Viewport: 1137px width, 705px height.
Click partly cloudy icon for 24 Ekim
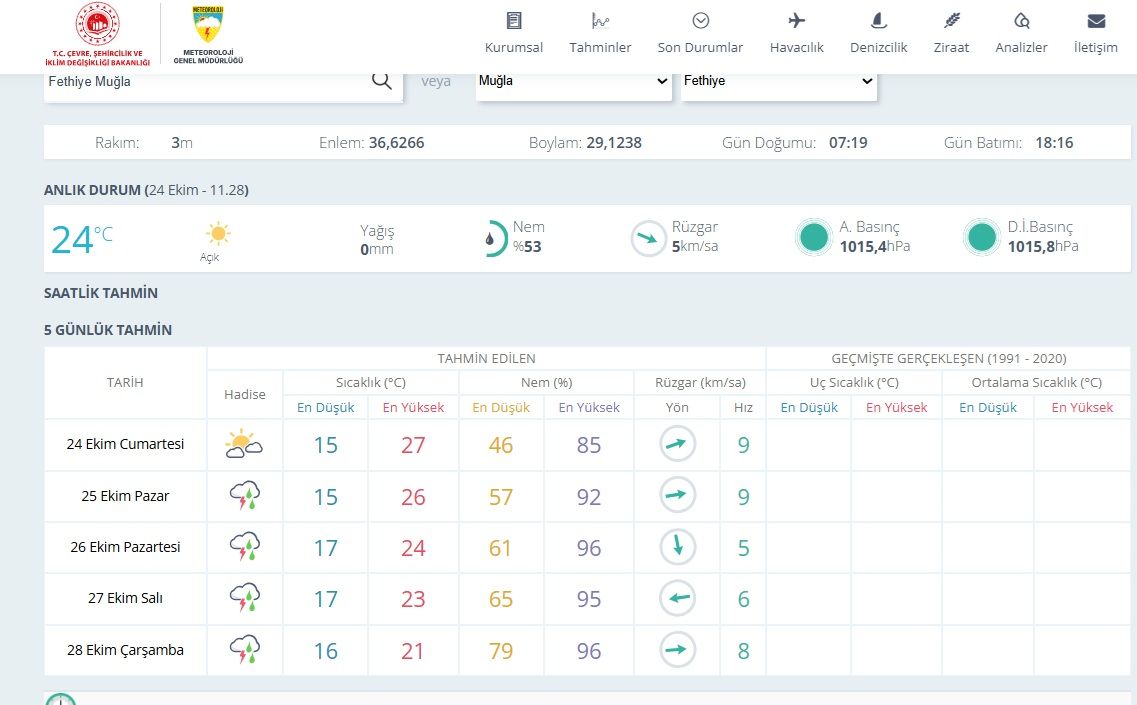click(x=244, y=444)
